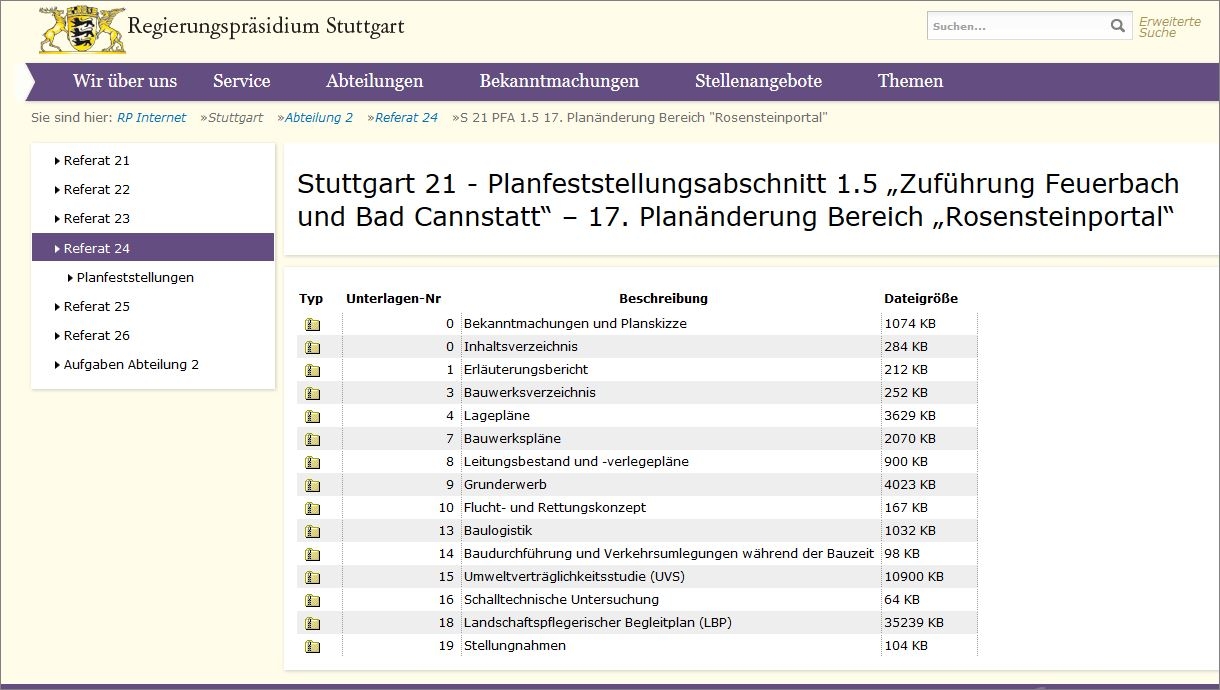Click the RP Internet breadcrumb link
This screenshot has height=690, width=1220.
click(x=151, y=118)
